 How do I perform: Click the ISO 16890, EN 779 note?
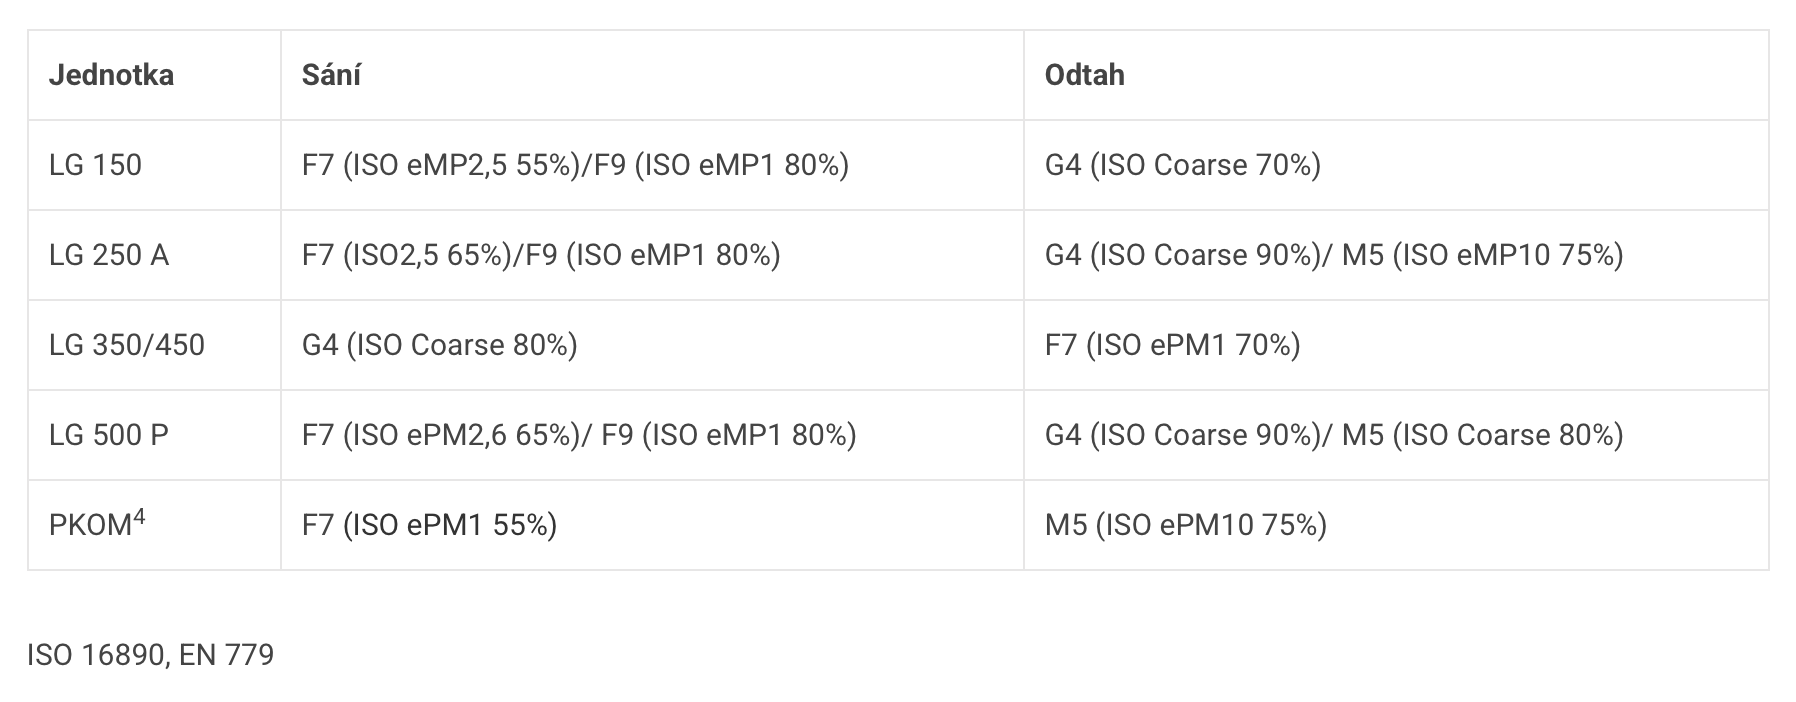[150, 655]
